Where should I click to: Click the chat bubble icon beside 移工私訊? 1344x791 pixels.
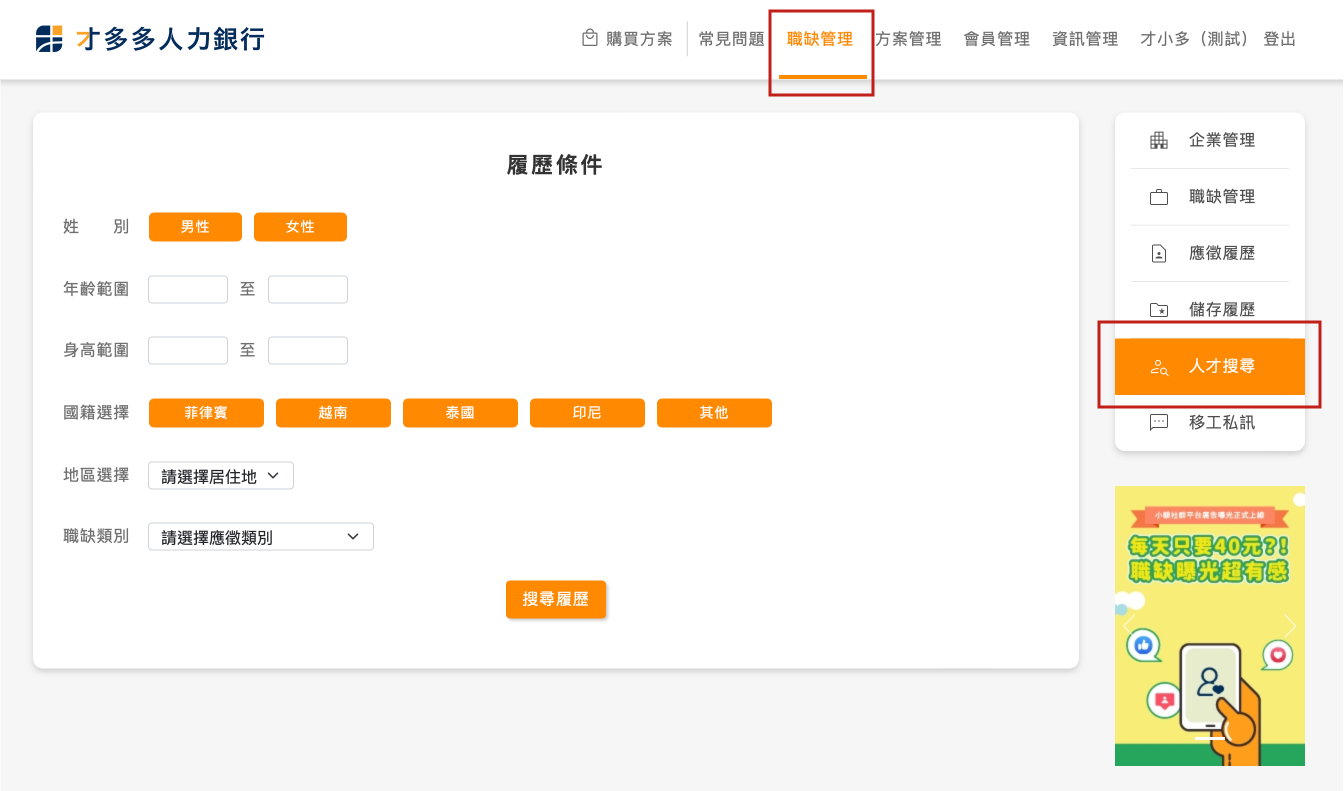pos(1159,423)
